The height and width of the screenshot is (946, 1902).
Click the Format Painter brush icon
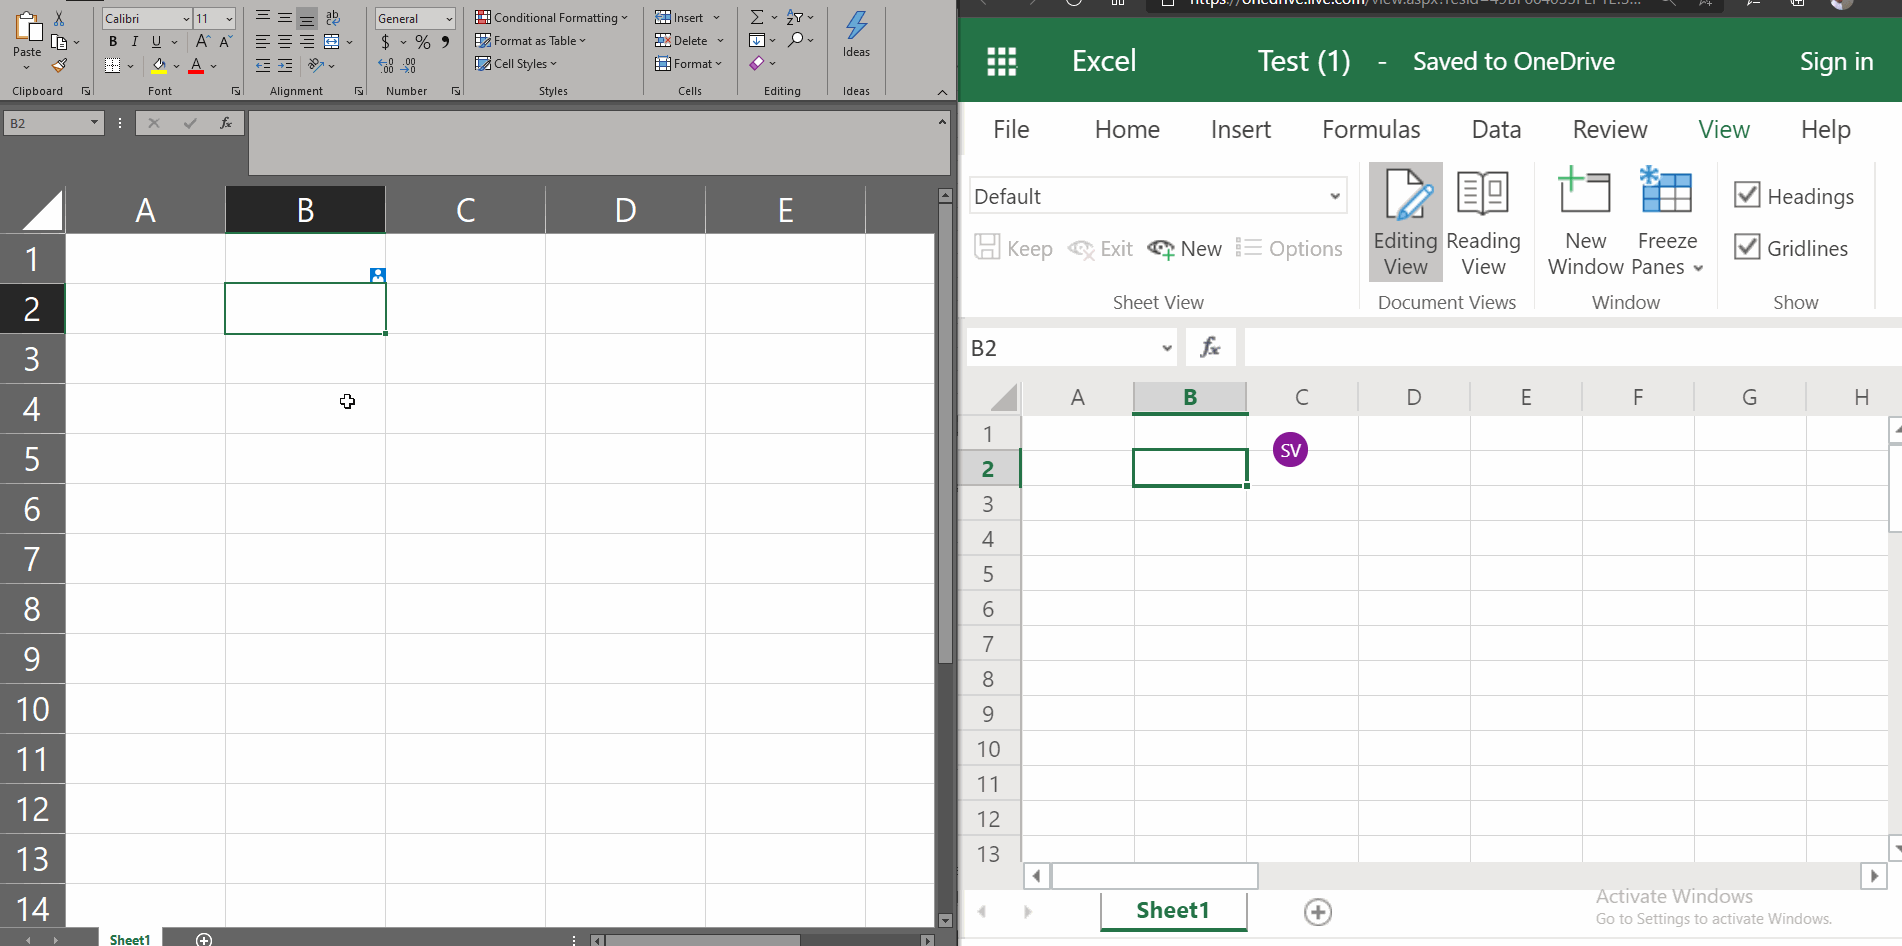(59, 66)
